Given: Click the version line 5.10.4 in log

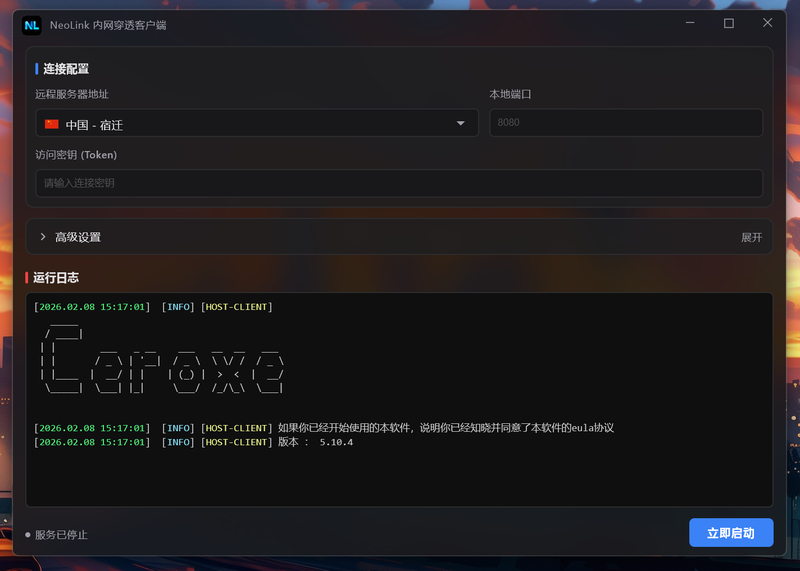Looking at the screenshot, I should pos(194,442).
